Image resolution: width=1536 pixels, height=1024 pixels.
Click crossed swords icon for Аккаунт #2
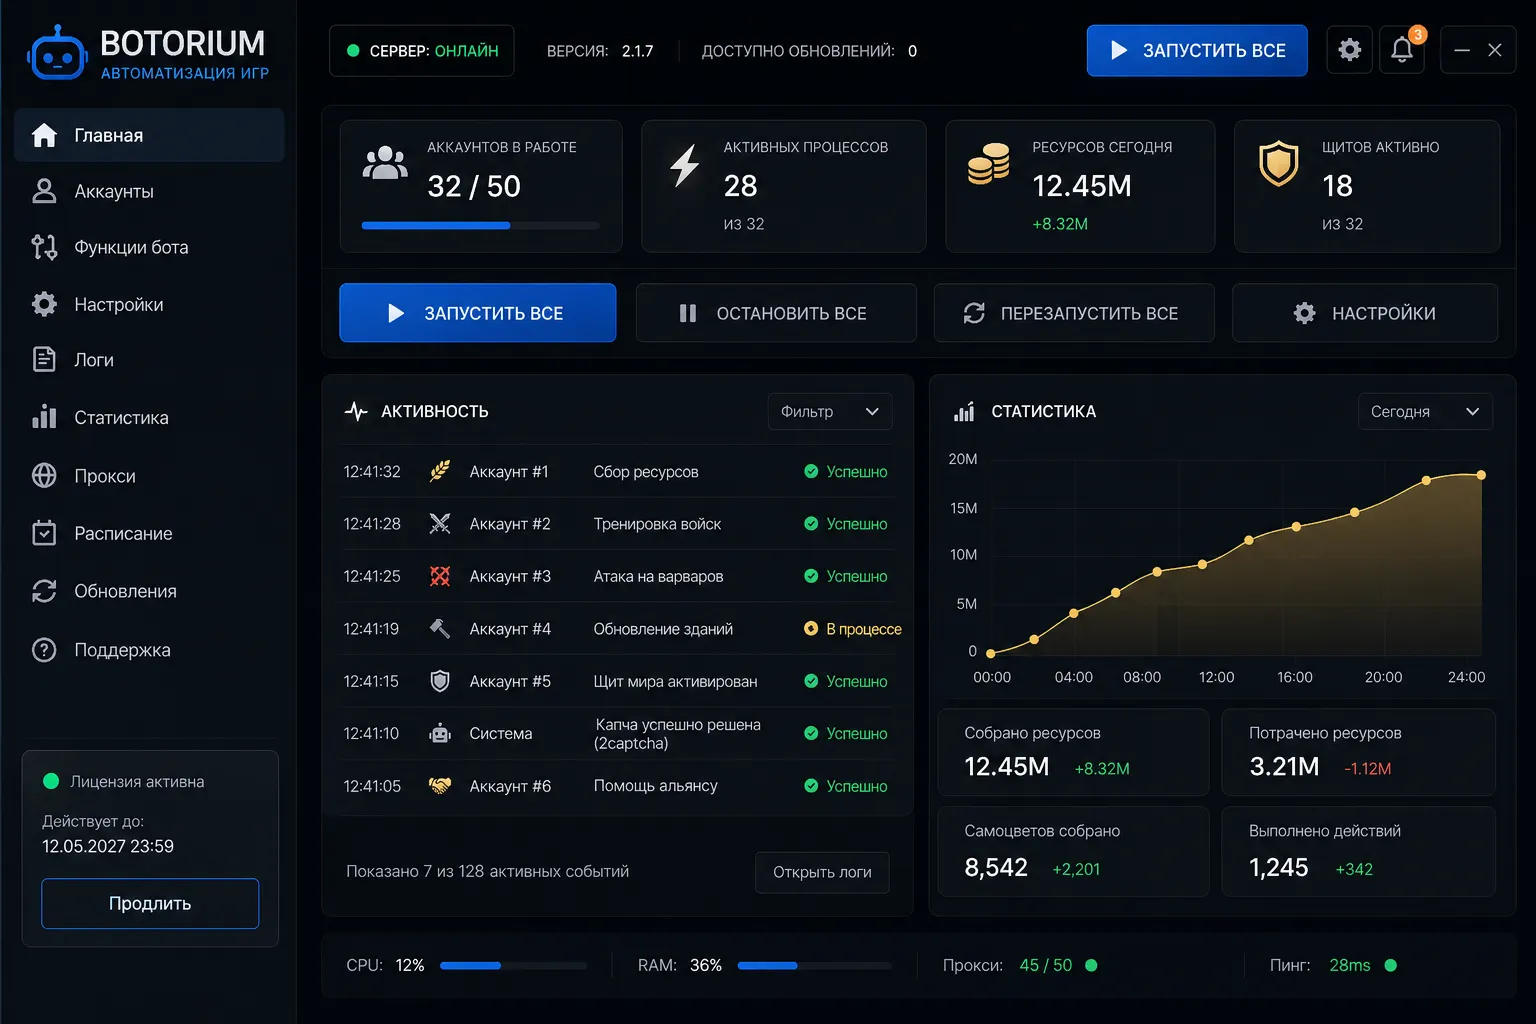point(439,523)
